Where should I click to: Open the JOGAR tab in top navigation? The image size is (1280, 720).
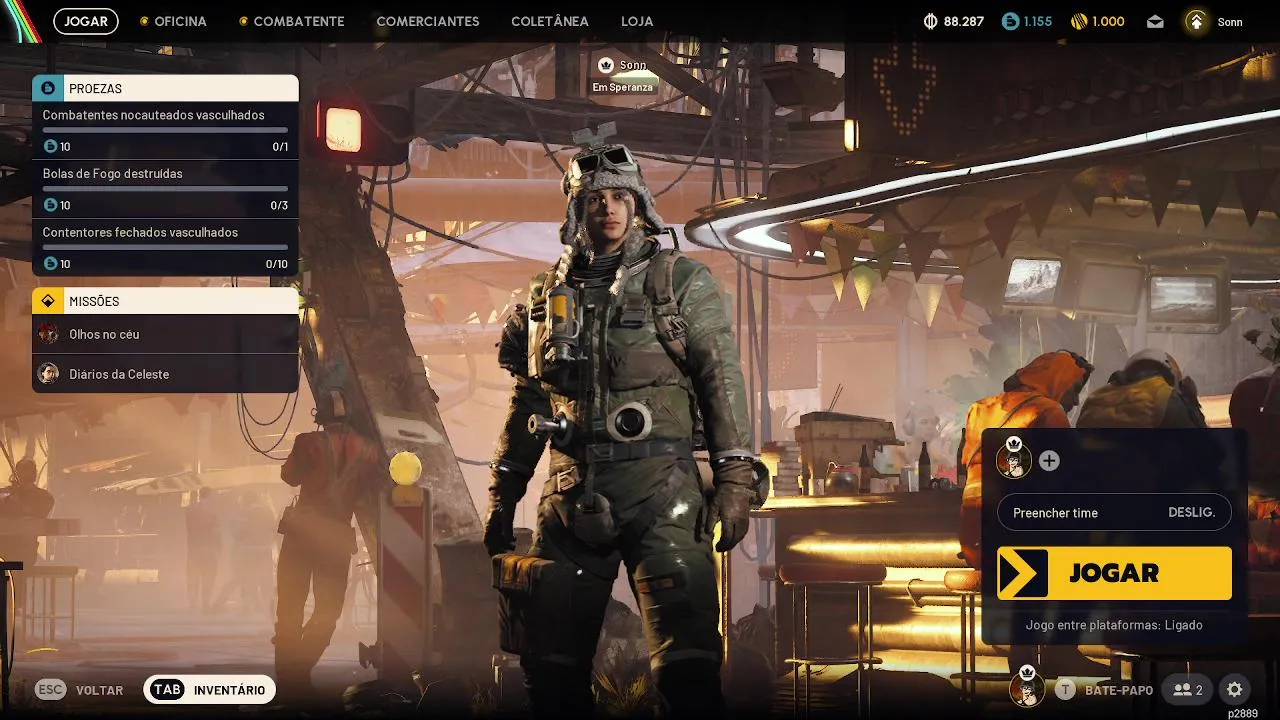(86, 21)
